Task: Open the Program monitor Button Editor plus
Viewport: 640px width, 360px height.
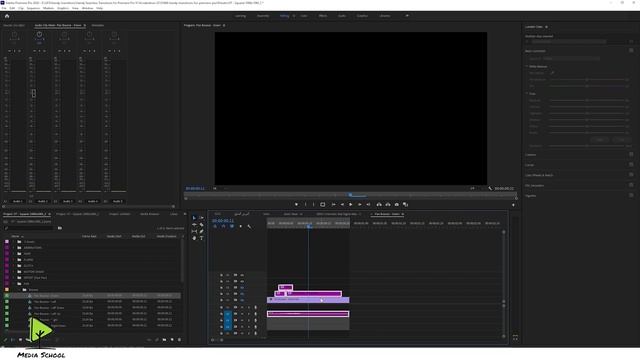Action: (513, 205)
